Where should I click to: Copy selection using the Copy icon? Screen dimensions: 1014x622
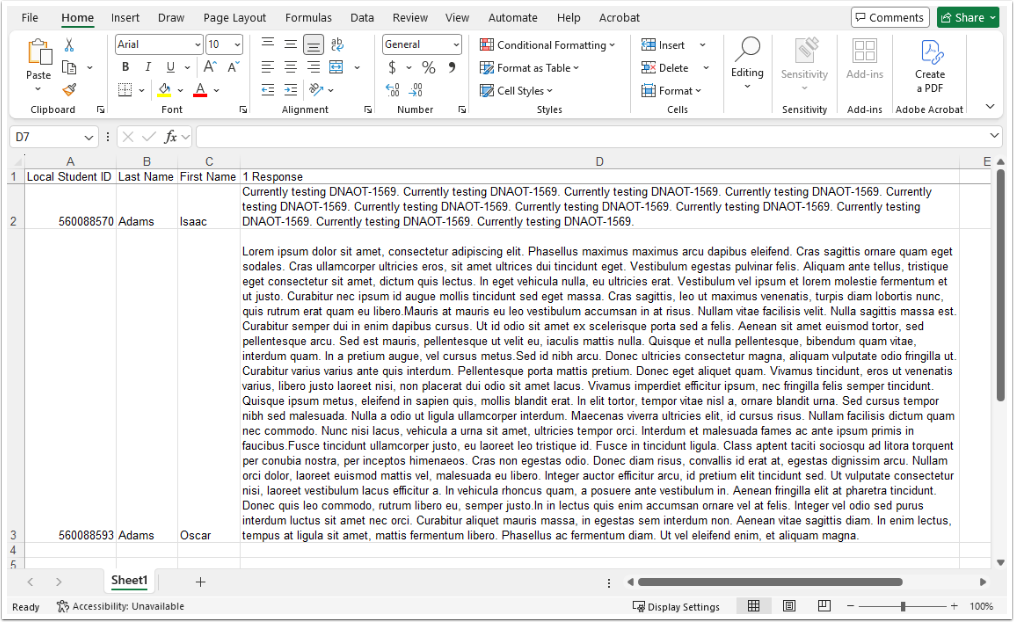(69, 67)
